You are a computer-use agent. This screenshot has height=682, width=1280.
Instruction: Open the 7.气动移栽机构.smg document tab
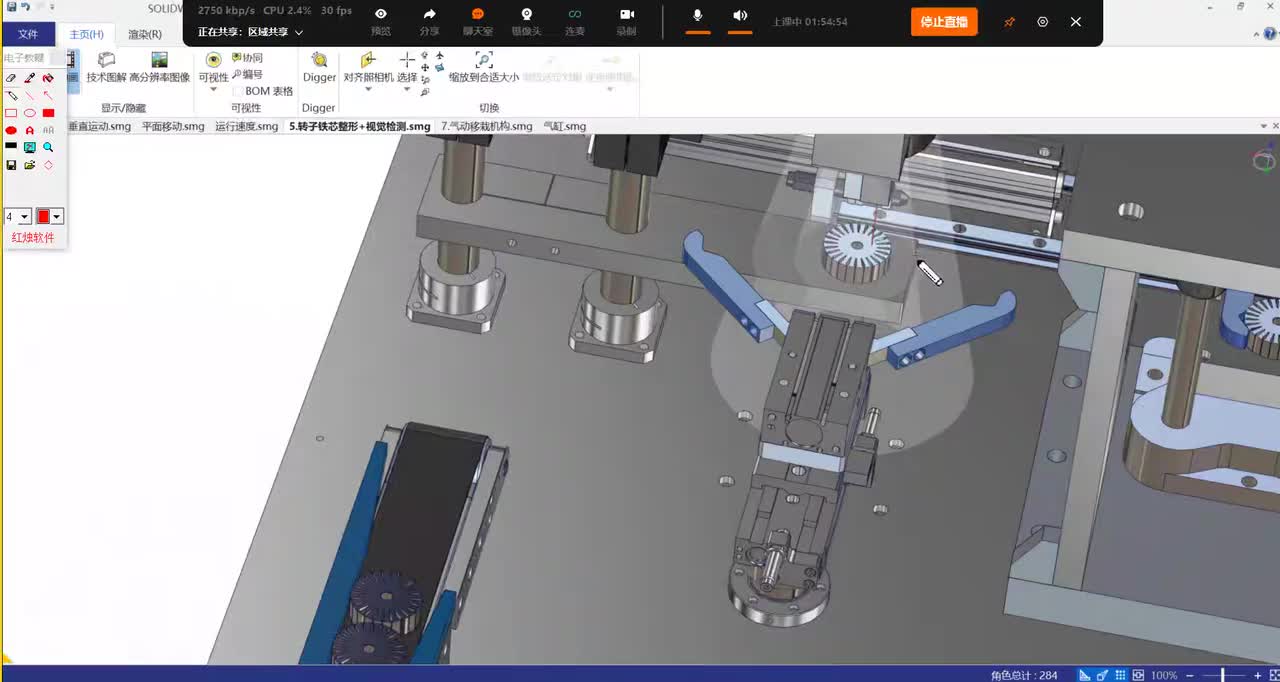coord(487,126)
